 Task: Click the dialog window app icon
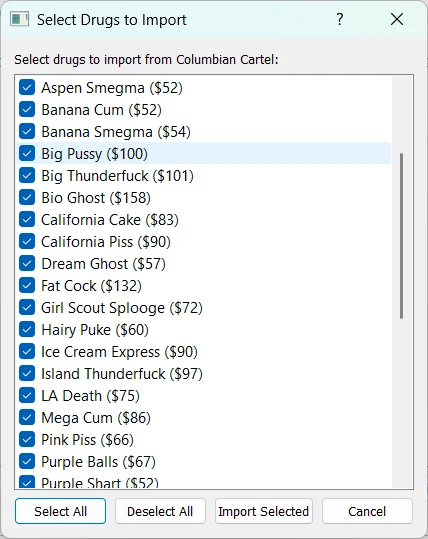tap(19, 19)
